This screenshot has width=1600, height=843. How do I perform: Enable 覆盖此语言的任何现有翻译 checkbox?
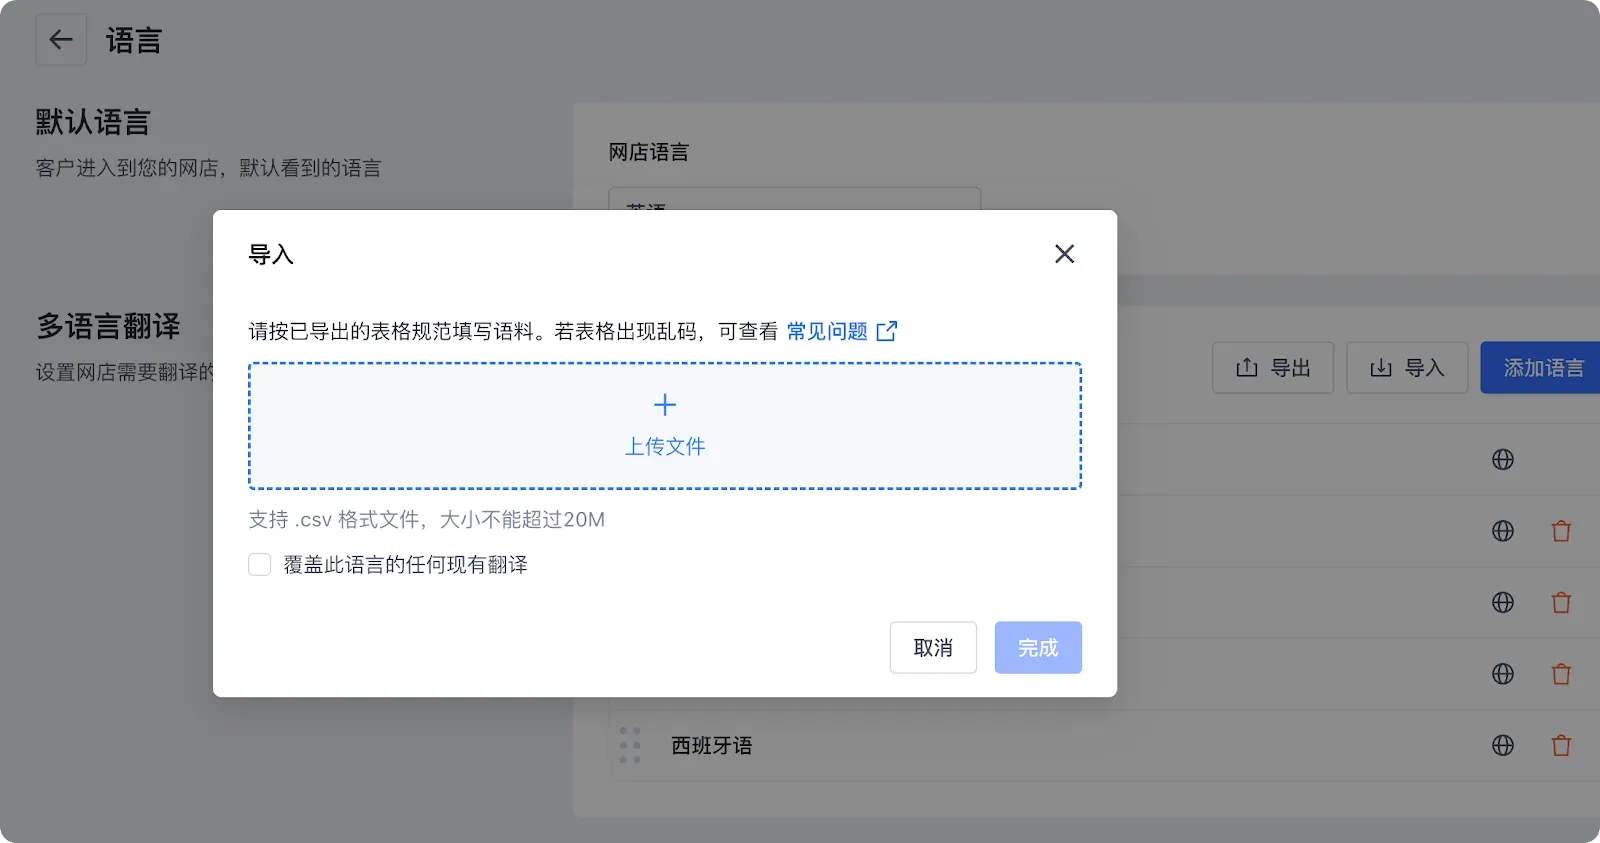tap(260, 564)
